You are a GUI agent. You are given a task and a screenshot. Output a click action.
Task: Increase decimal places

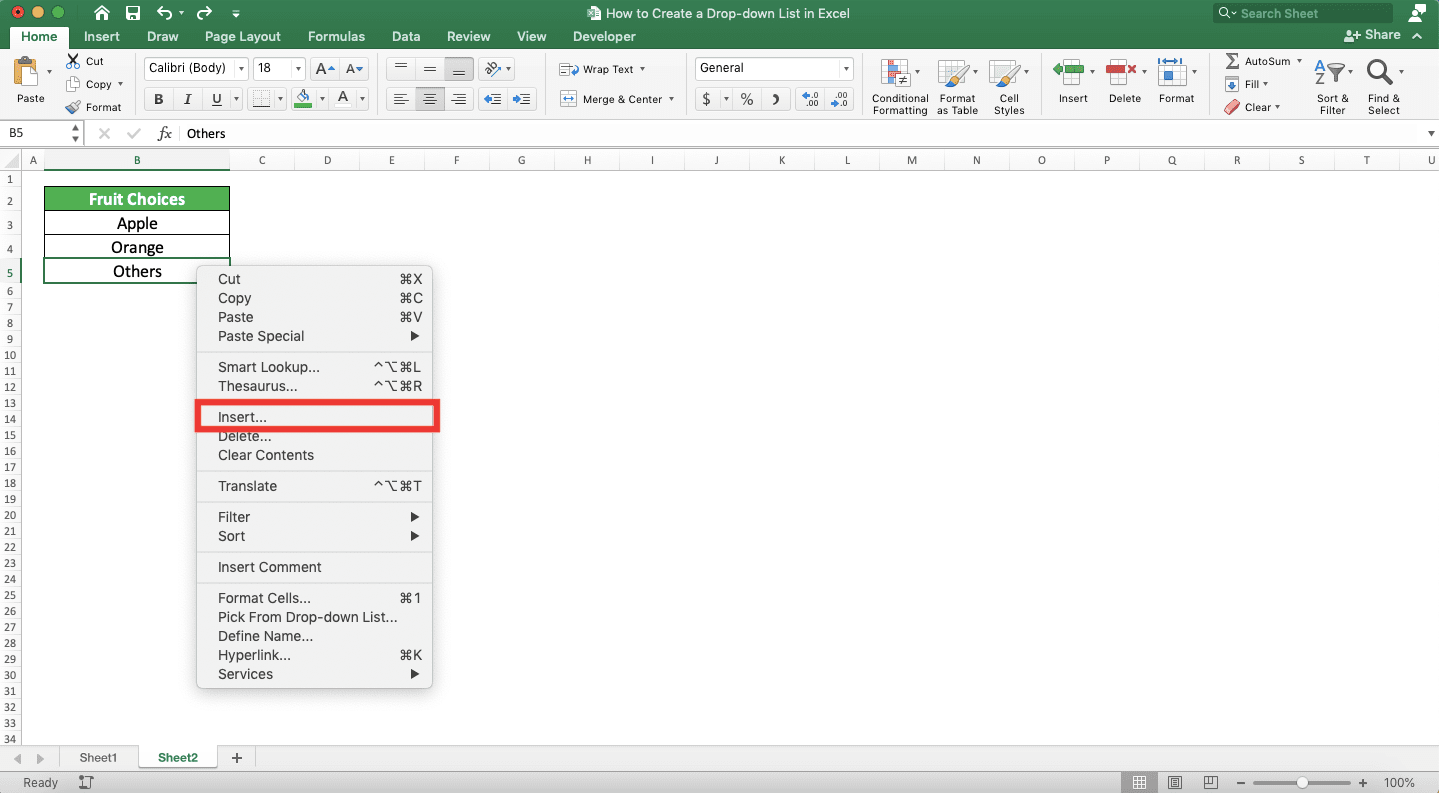tap(811, 99)
